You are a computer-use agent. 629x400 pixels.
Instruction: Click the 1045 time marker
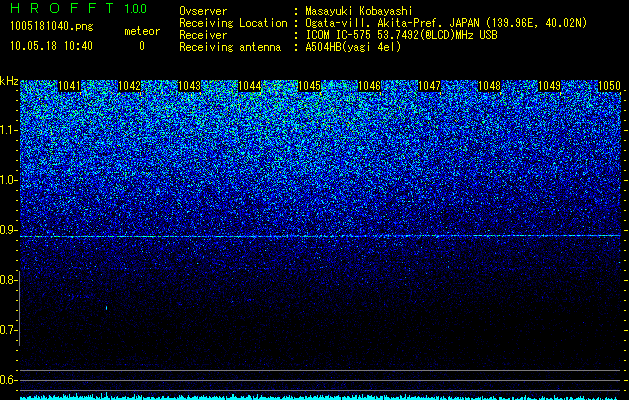tap(309, 86)
